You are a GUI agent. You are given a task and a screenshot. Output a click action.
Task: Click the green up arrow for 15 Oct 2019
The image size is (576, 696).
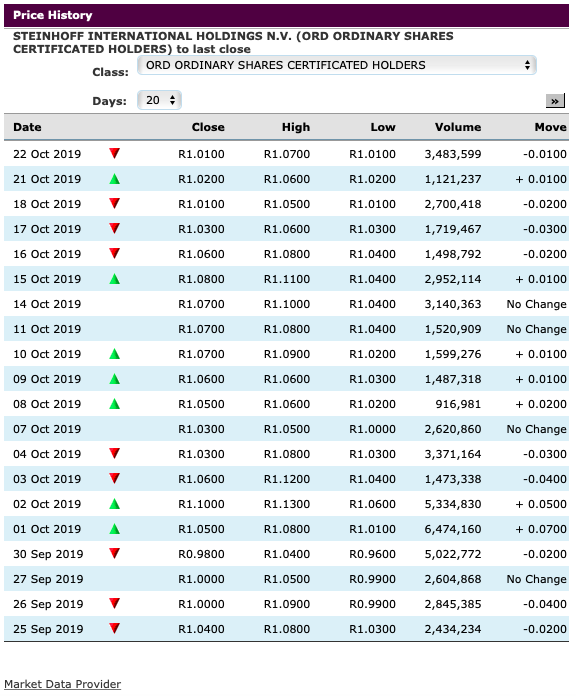(114, 279)
